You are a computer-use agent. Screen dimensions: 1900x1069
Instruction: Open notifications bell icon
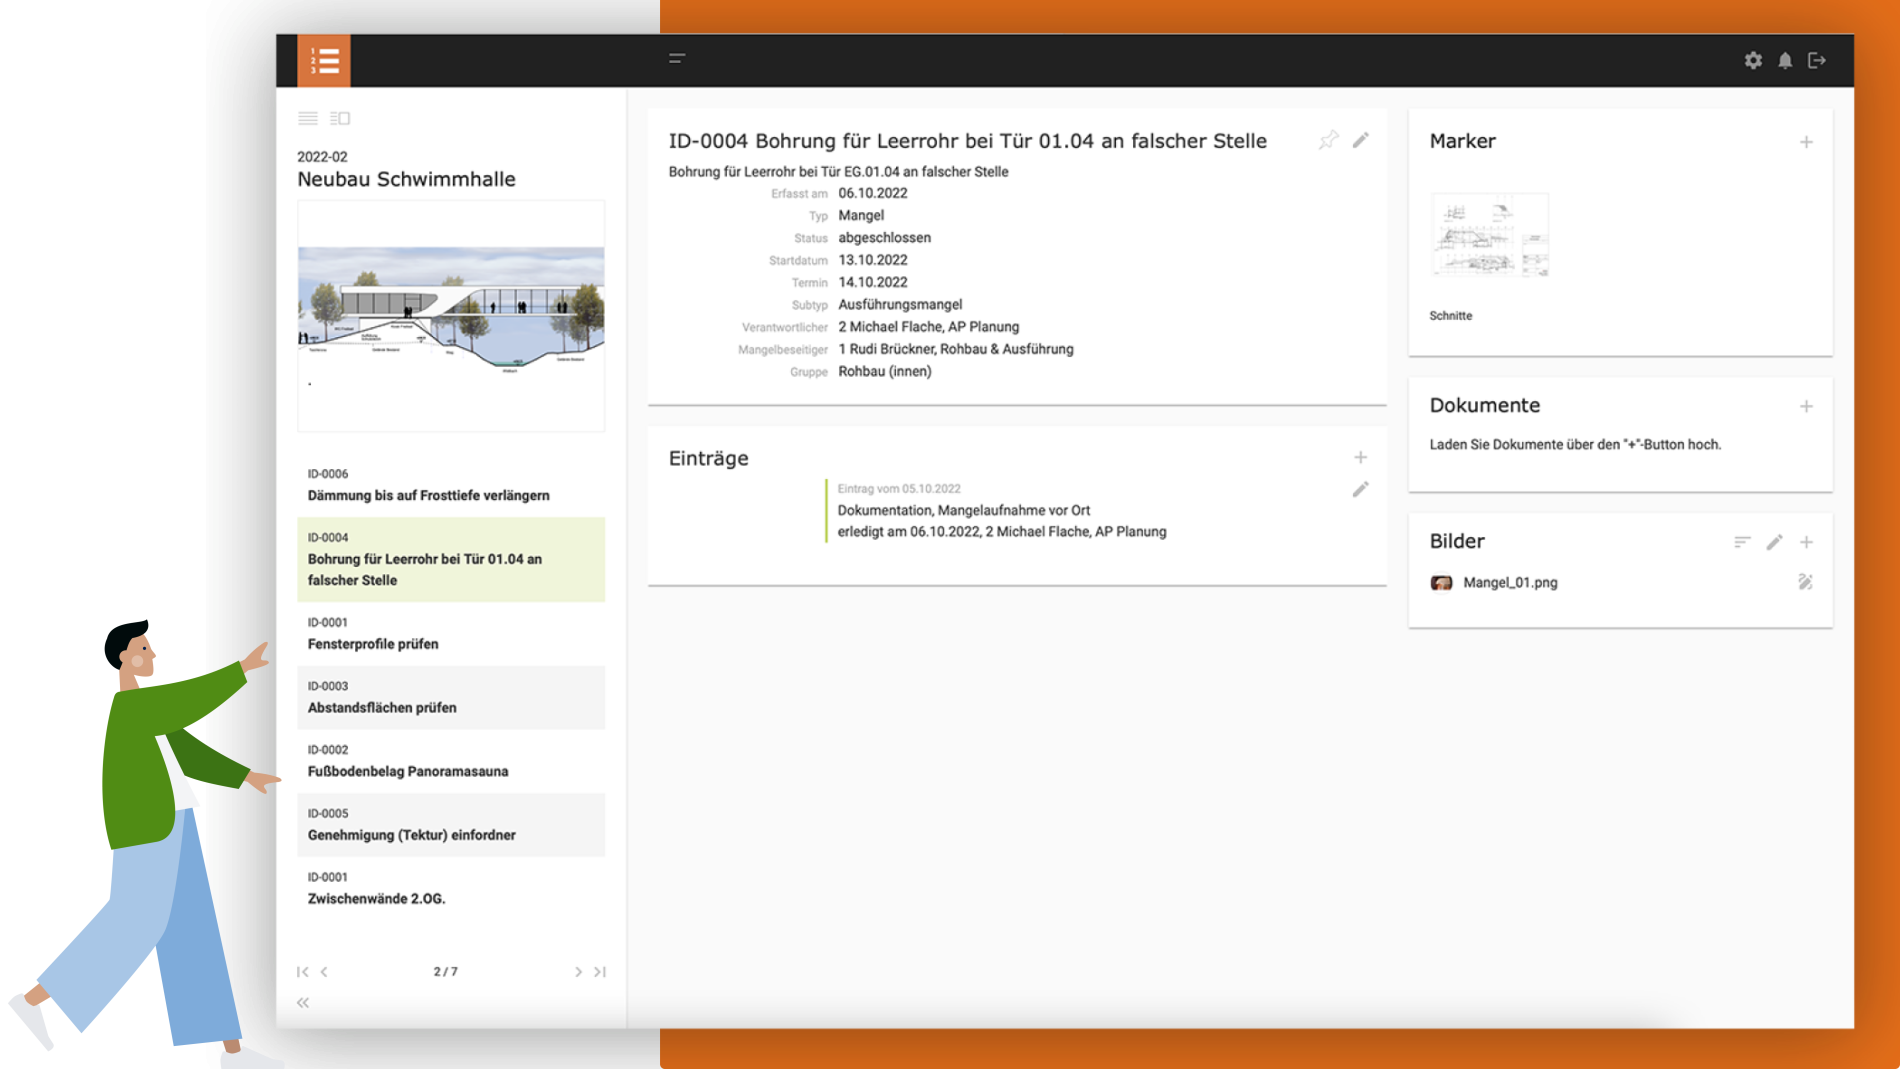pos(1785,60)
